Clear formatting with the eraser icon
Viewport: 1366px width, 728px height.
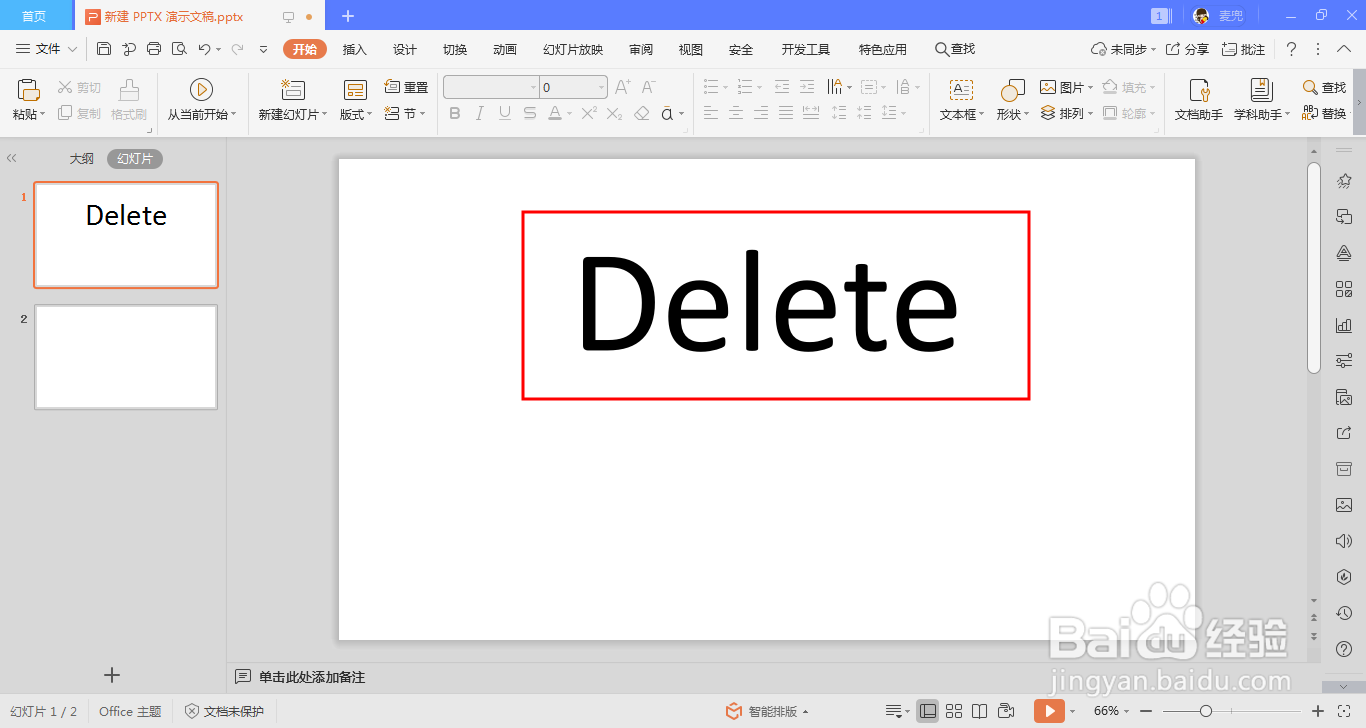[642, 113]
